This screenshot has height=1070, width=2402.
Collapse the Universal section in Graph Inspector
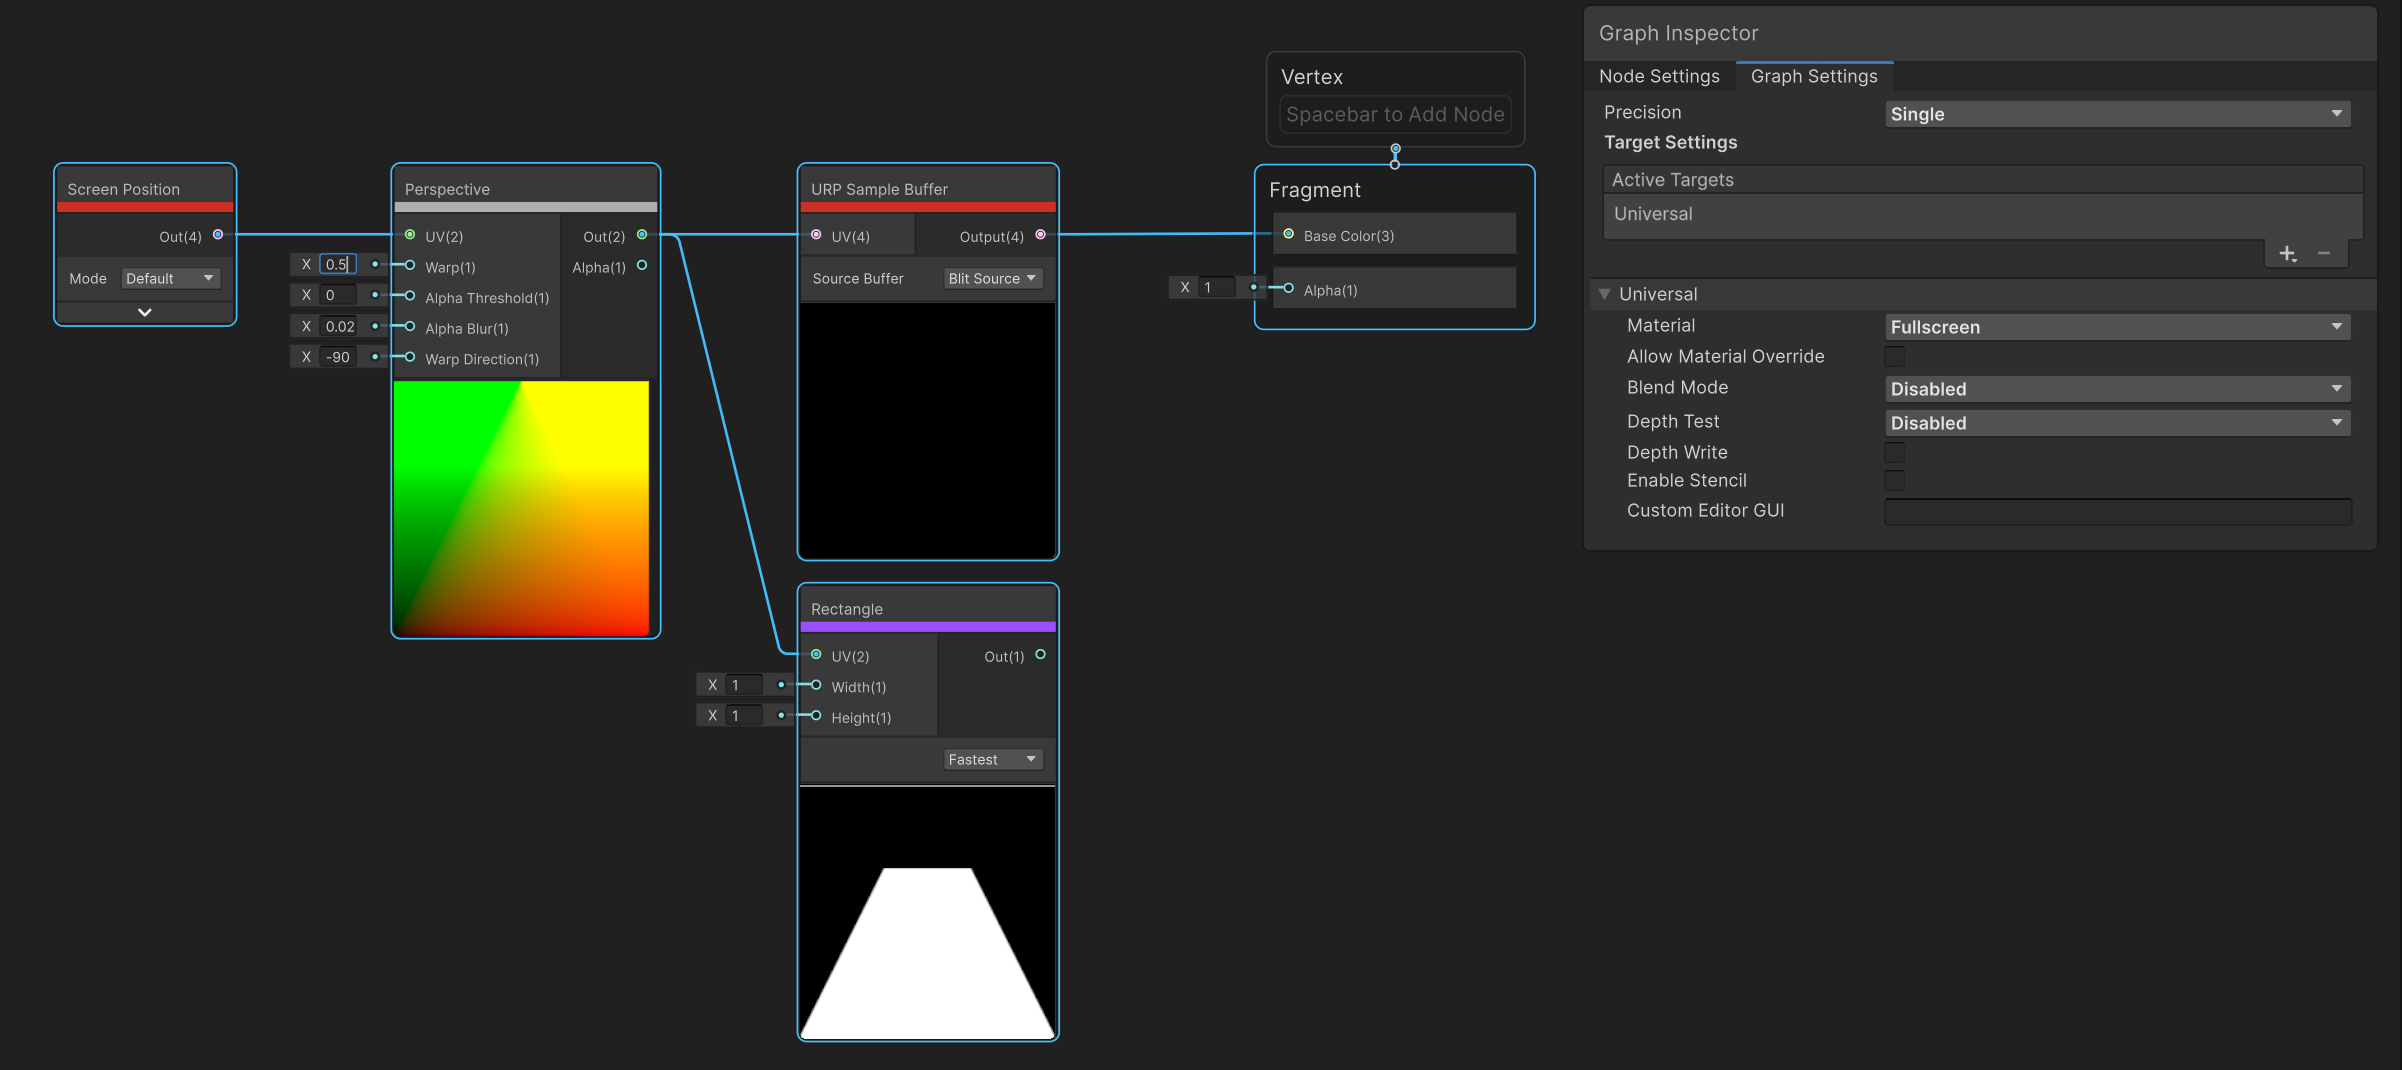(1605, 293)
